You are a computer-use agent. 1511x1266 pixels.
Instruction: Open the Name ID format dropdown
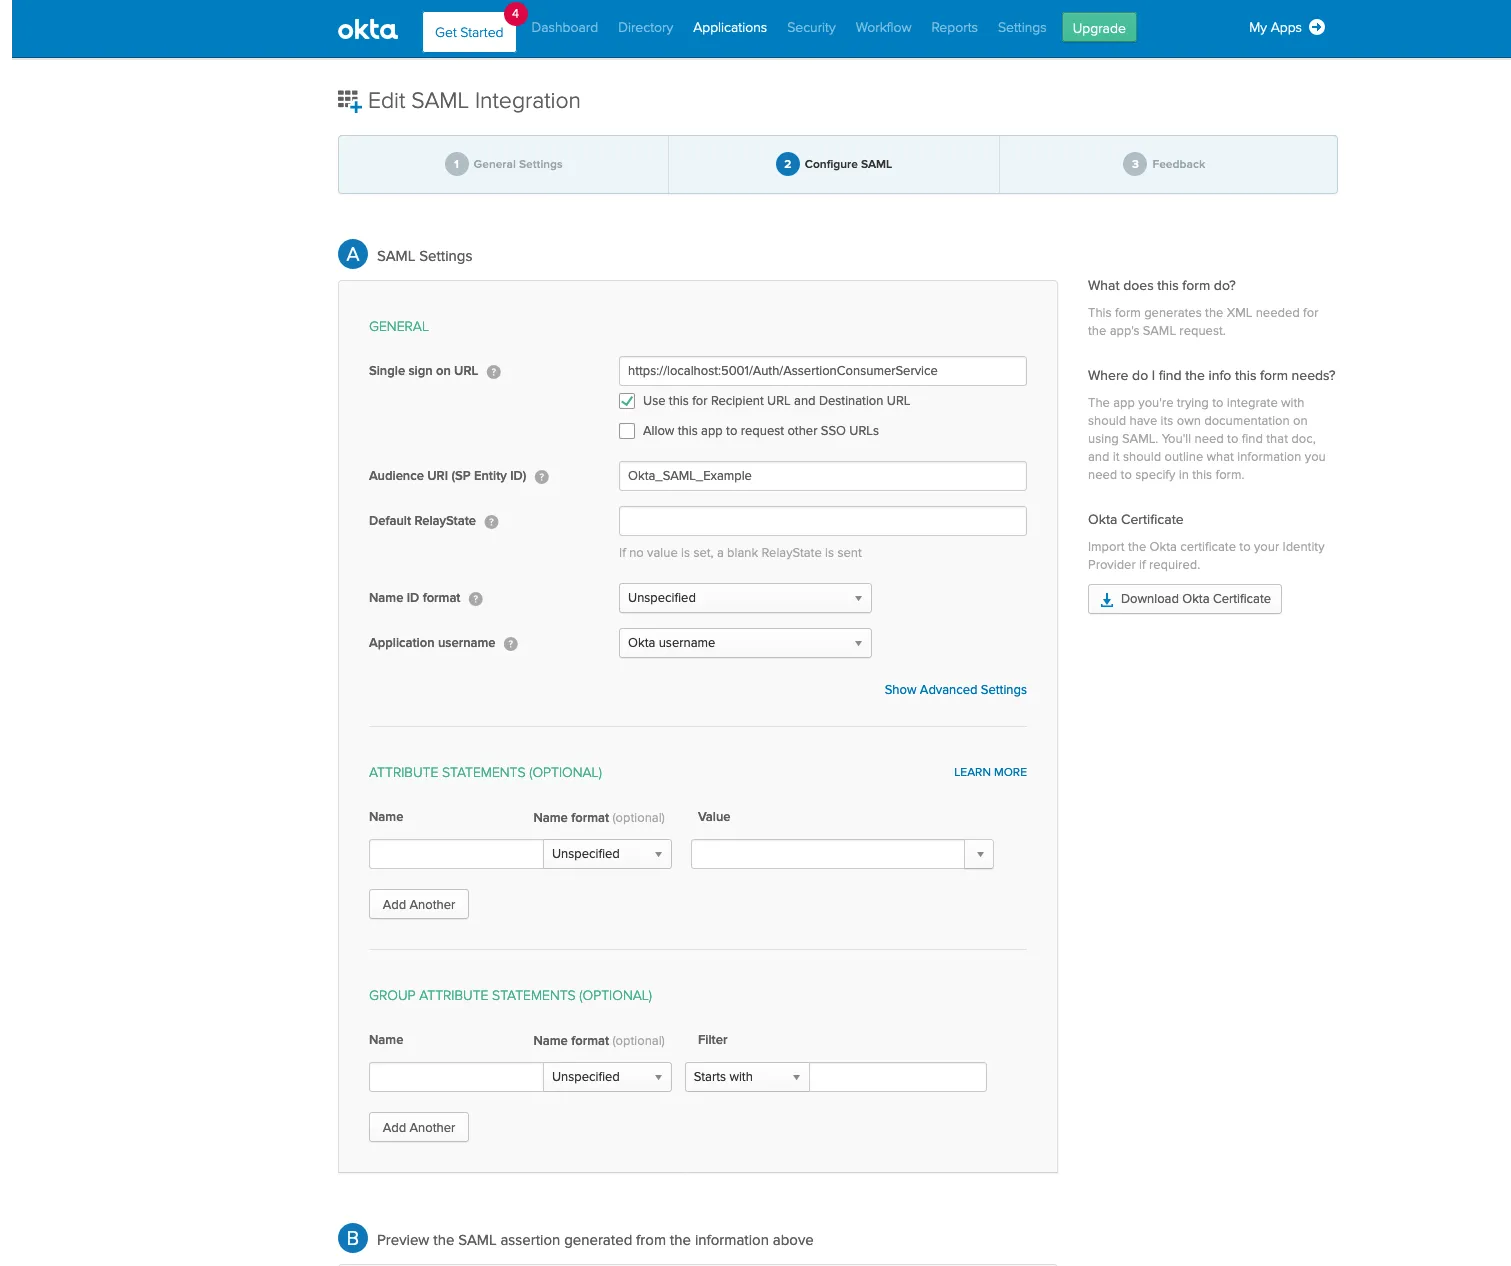857,598
